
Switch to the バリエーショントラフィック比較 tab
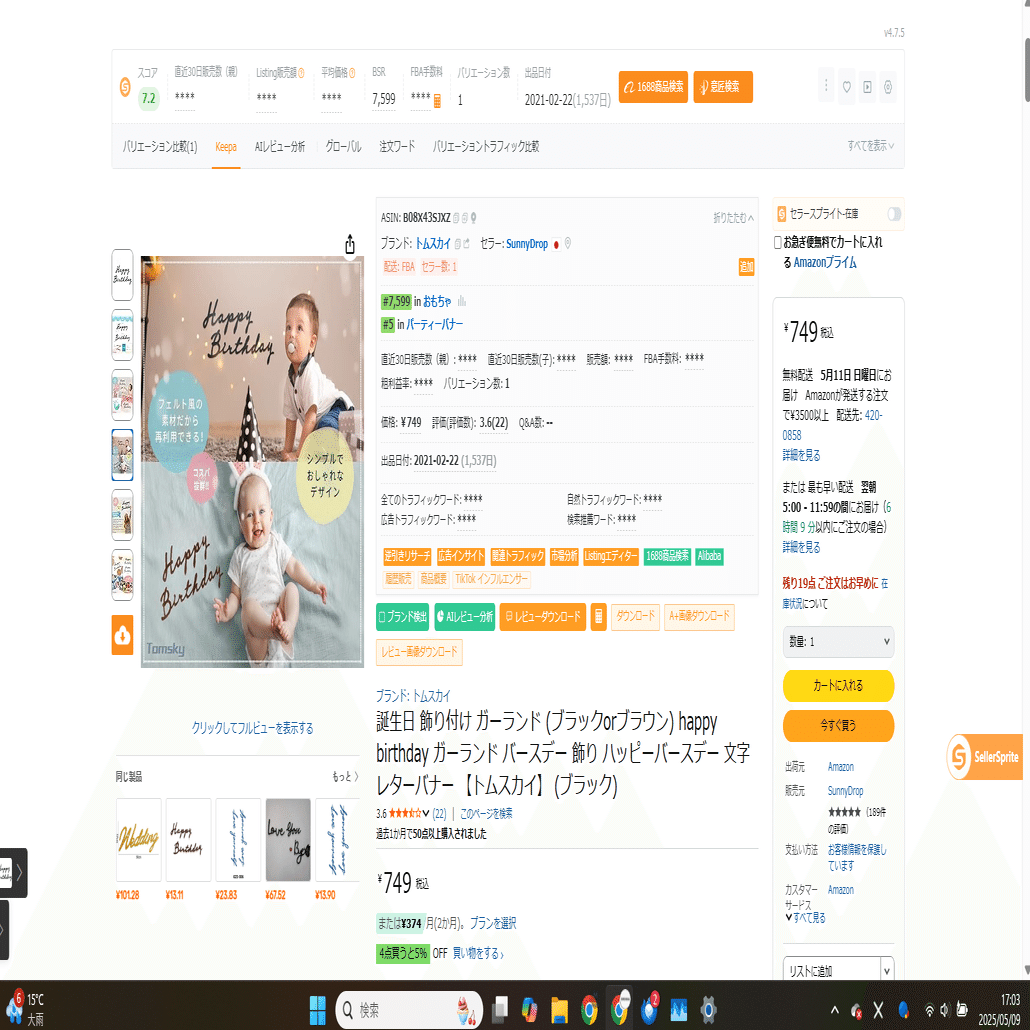(x=486, y=146)
